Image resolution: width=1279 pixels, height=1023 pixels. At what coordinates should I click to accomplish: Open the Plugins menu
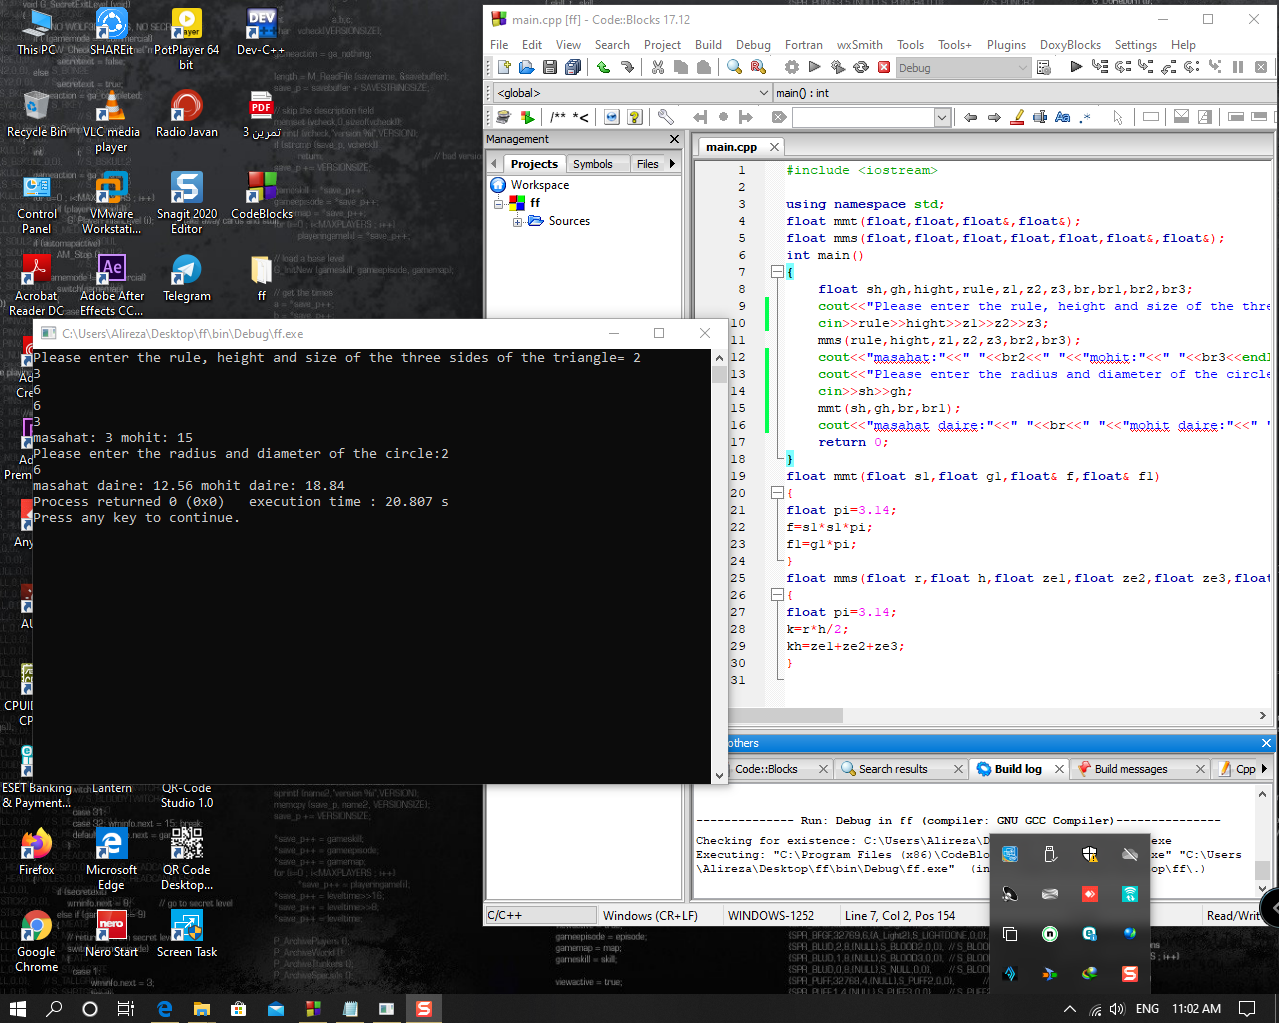(1005, 45)
